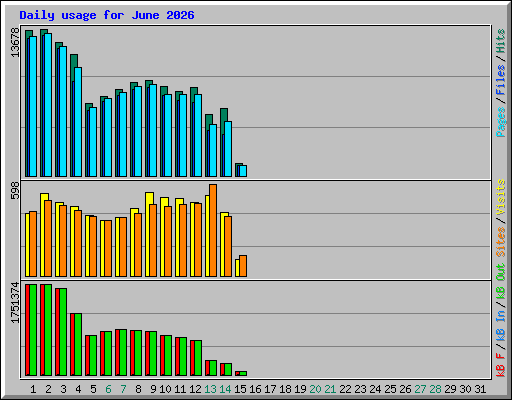Click green day 6 on the x-axis
The image size is (512, 400).
point(108,389)
